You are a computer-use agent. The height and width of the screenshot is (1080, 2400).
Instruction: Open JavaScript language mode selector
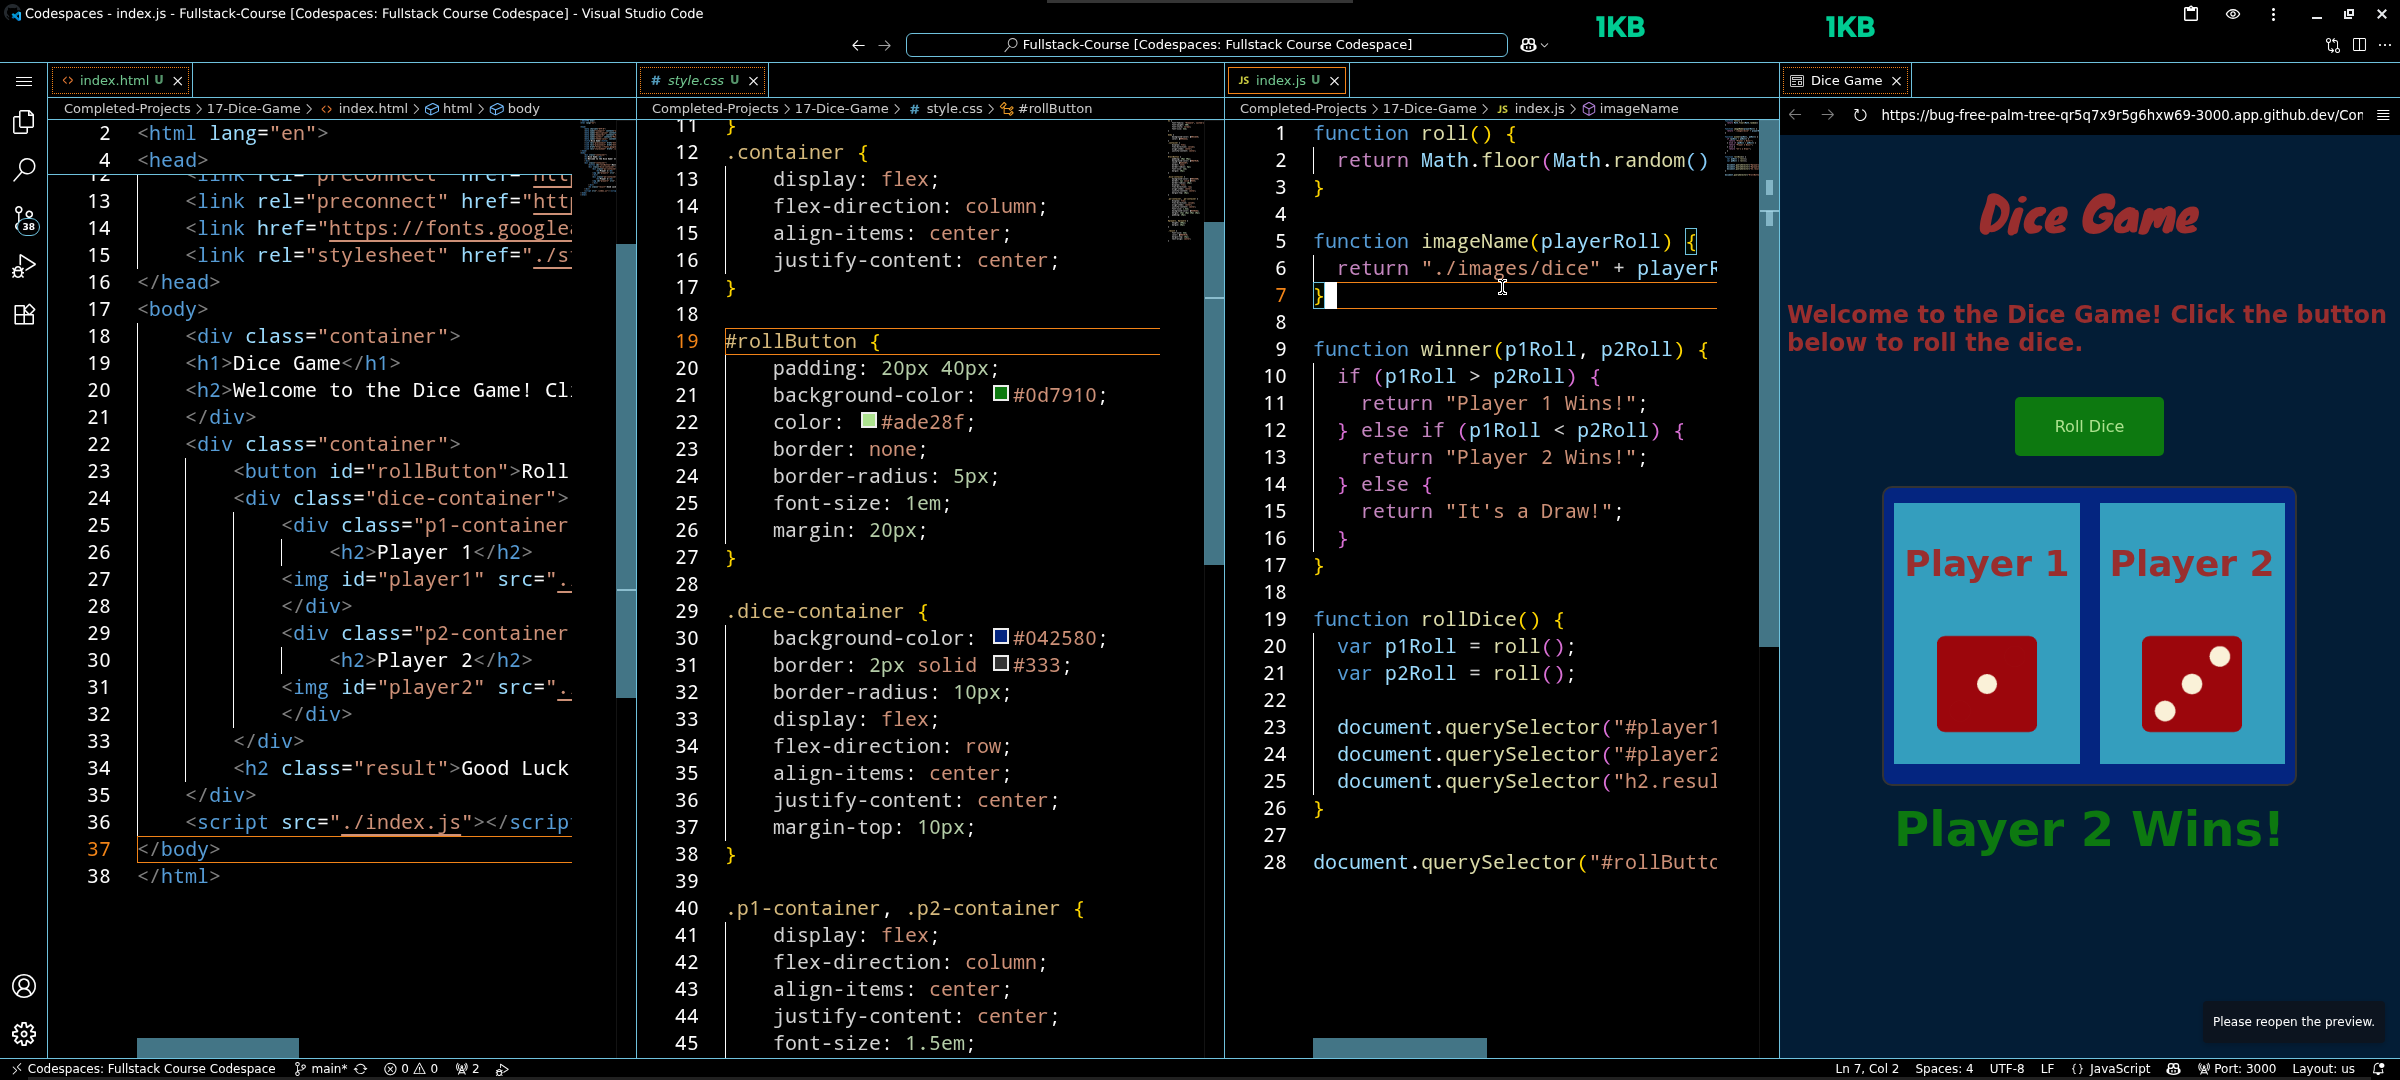[x=2119, y=1068]
